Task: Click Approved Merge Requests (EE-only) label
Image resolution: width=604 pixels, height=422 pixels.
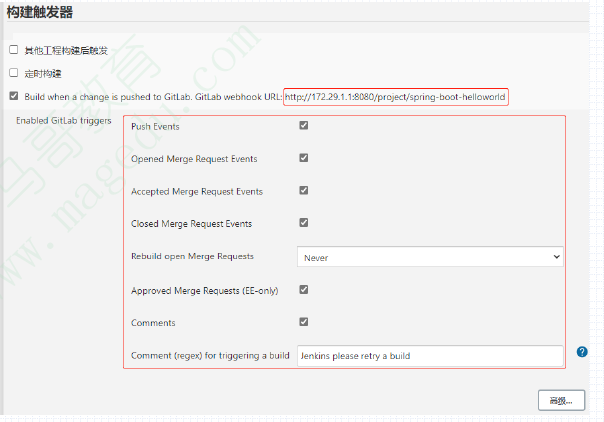Action: (205, 291)
